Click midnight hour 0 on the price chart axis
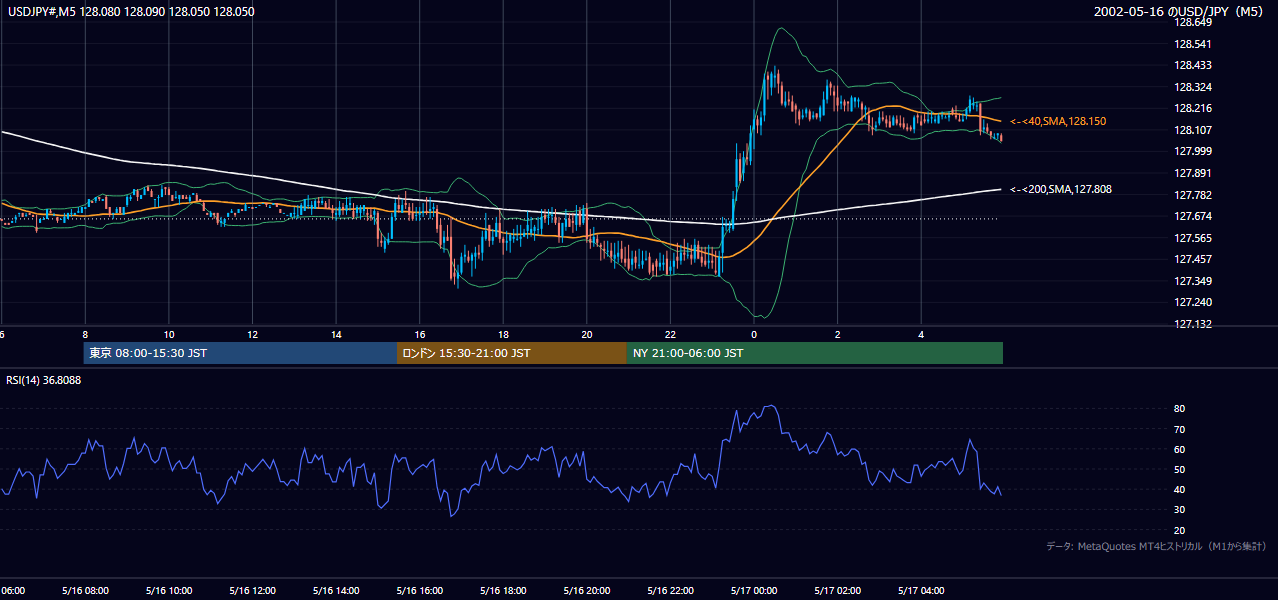This screenshot has height=600, width=1278. 754,334
